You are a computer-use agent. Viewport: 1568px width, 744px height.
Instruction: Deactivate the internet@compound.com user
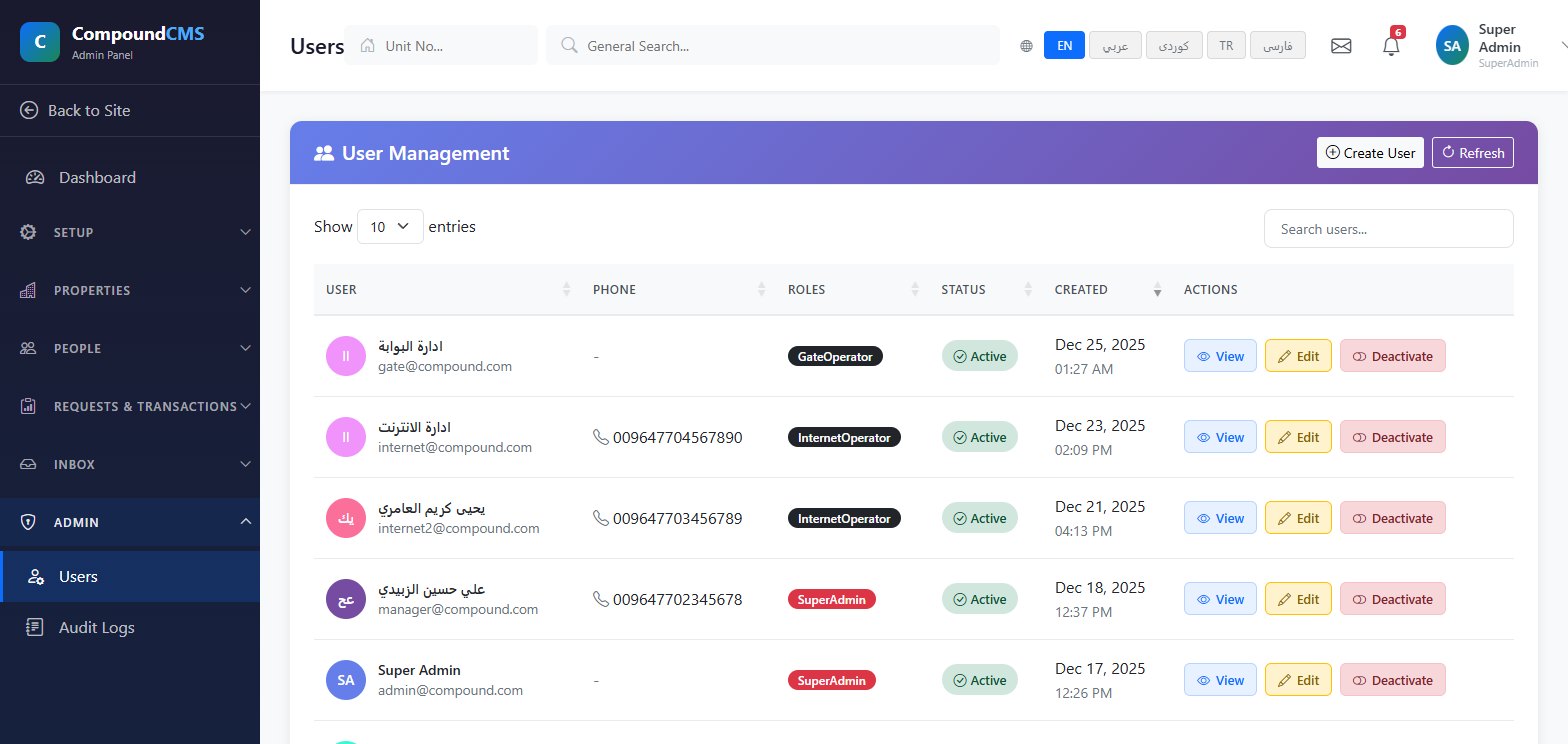pyautogui.click(x=1393, y=437)
